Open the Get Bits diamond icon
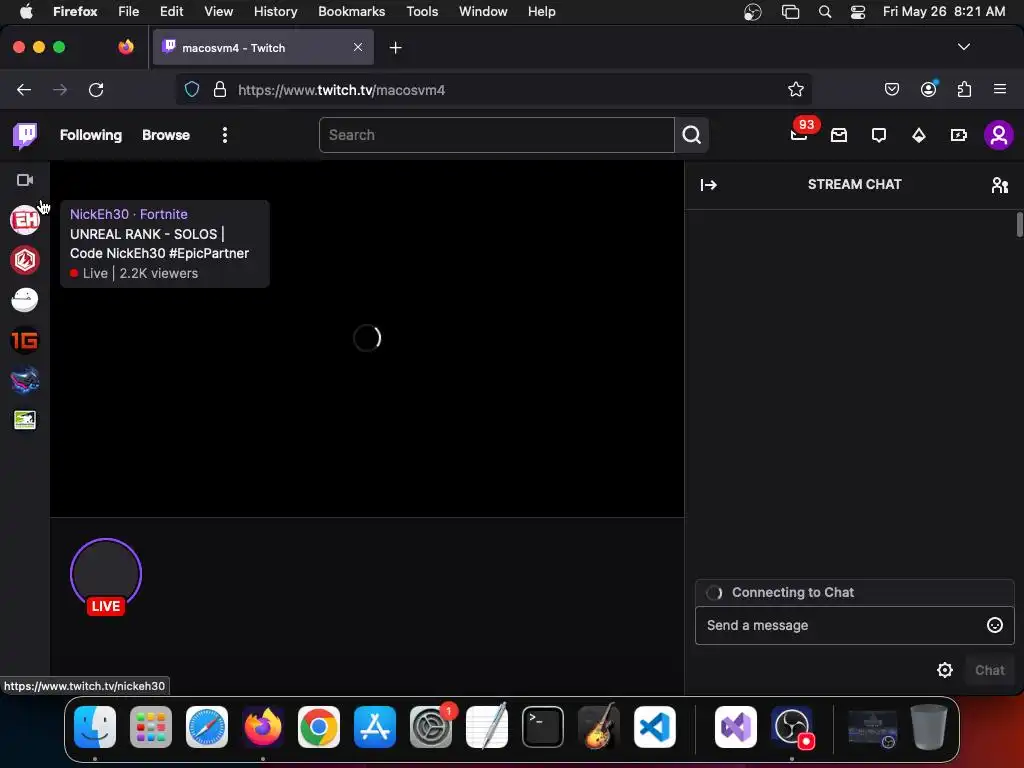Screen dimensions: 1024x768 click(x=919, y=135)
